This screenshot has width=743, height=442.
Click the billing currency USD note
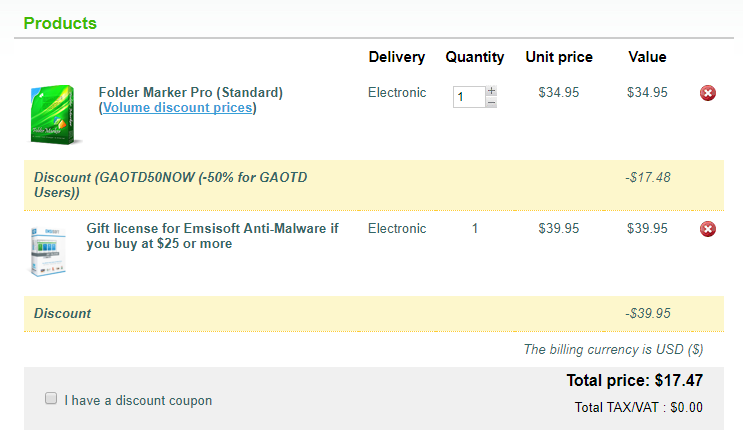[613, 350]
